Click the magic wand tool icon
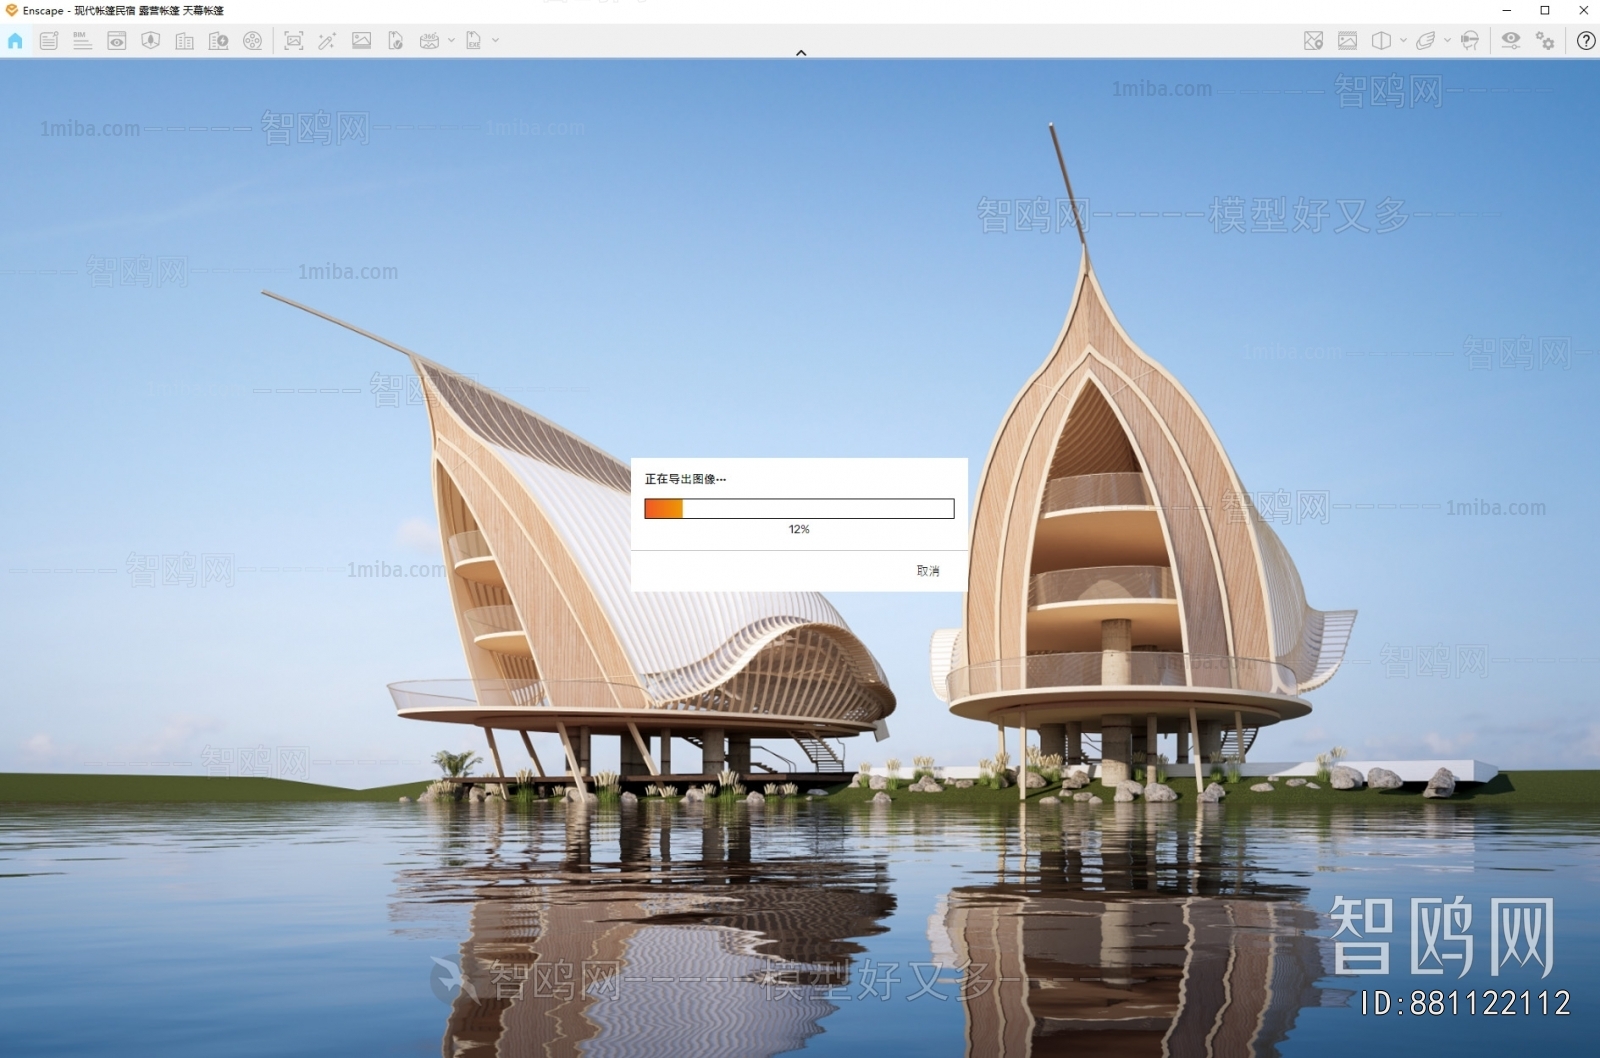Image resolution: width=1600 pixels, height=1058 pixels. click(x=327, y=41)
